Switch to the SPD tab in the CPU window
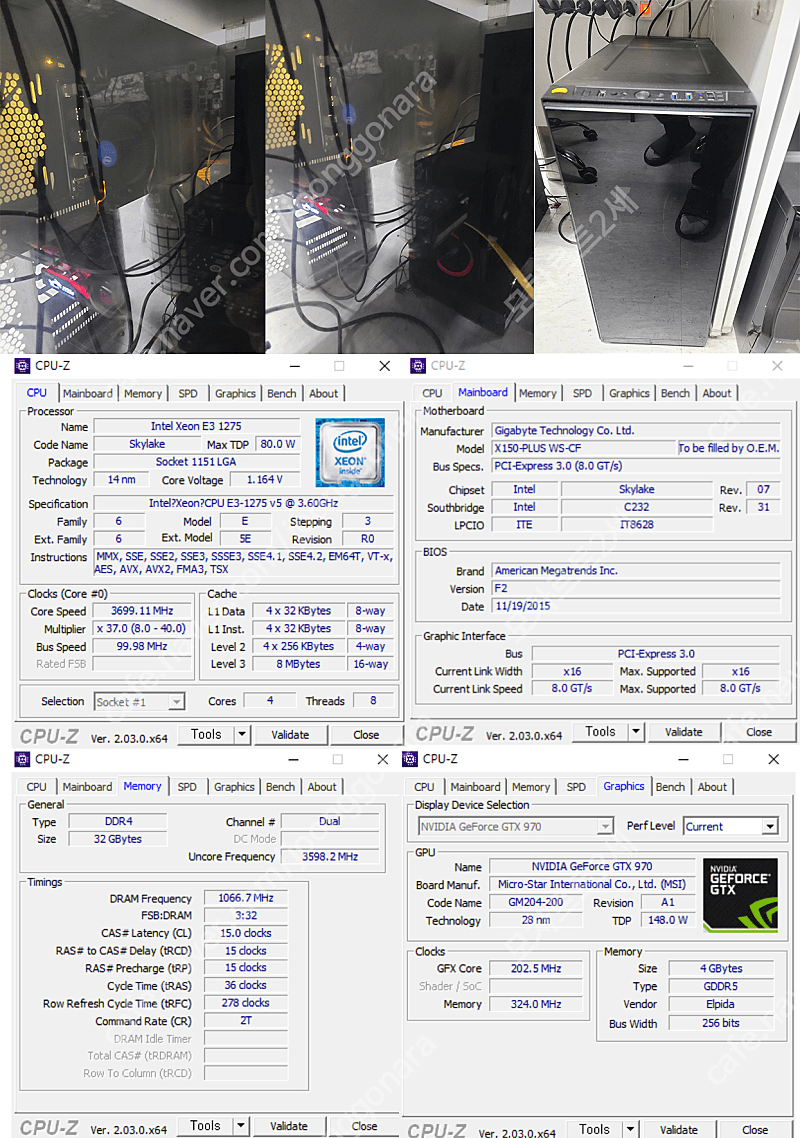Viewport: 800px width, 1138px height. click(187, 393)
